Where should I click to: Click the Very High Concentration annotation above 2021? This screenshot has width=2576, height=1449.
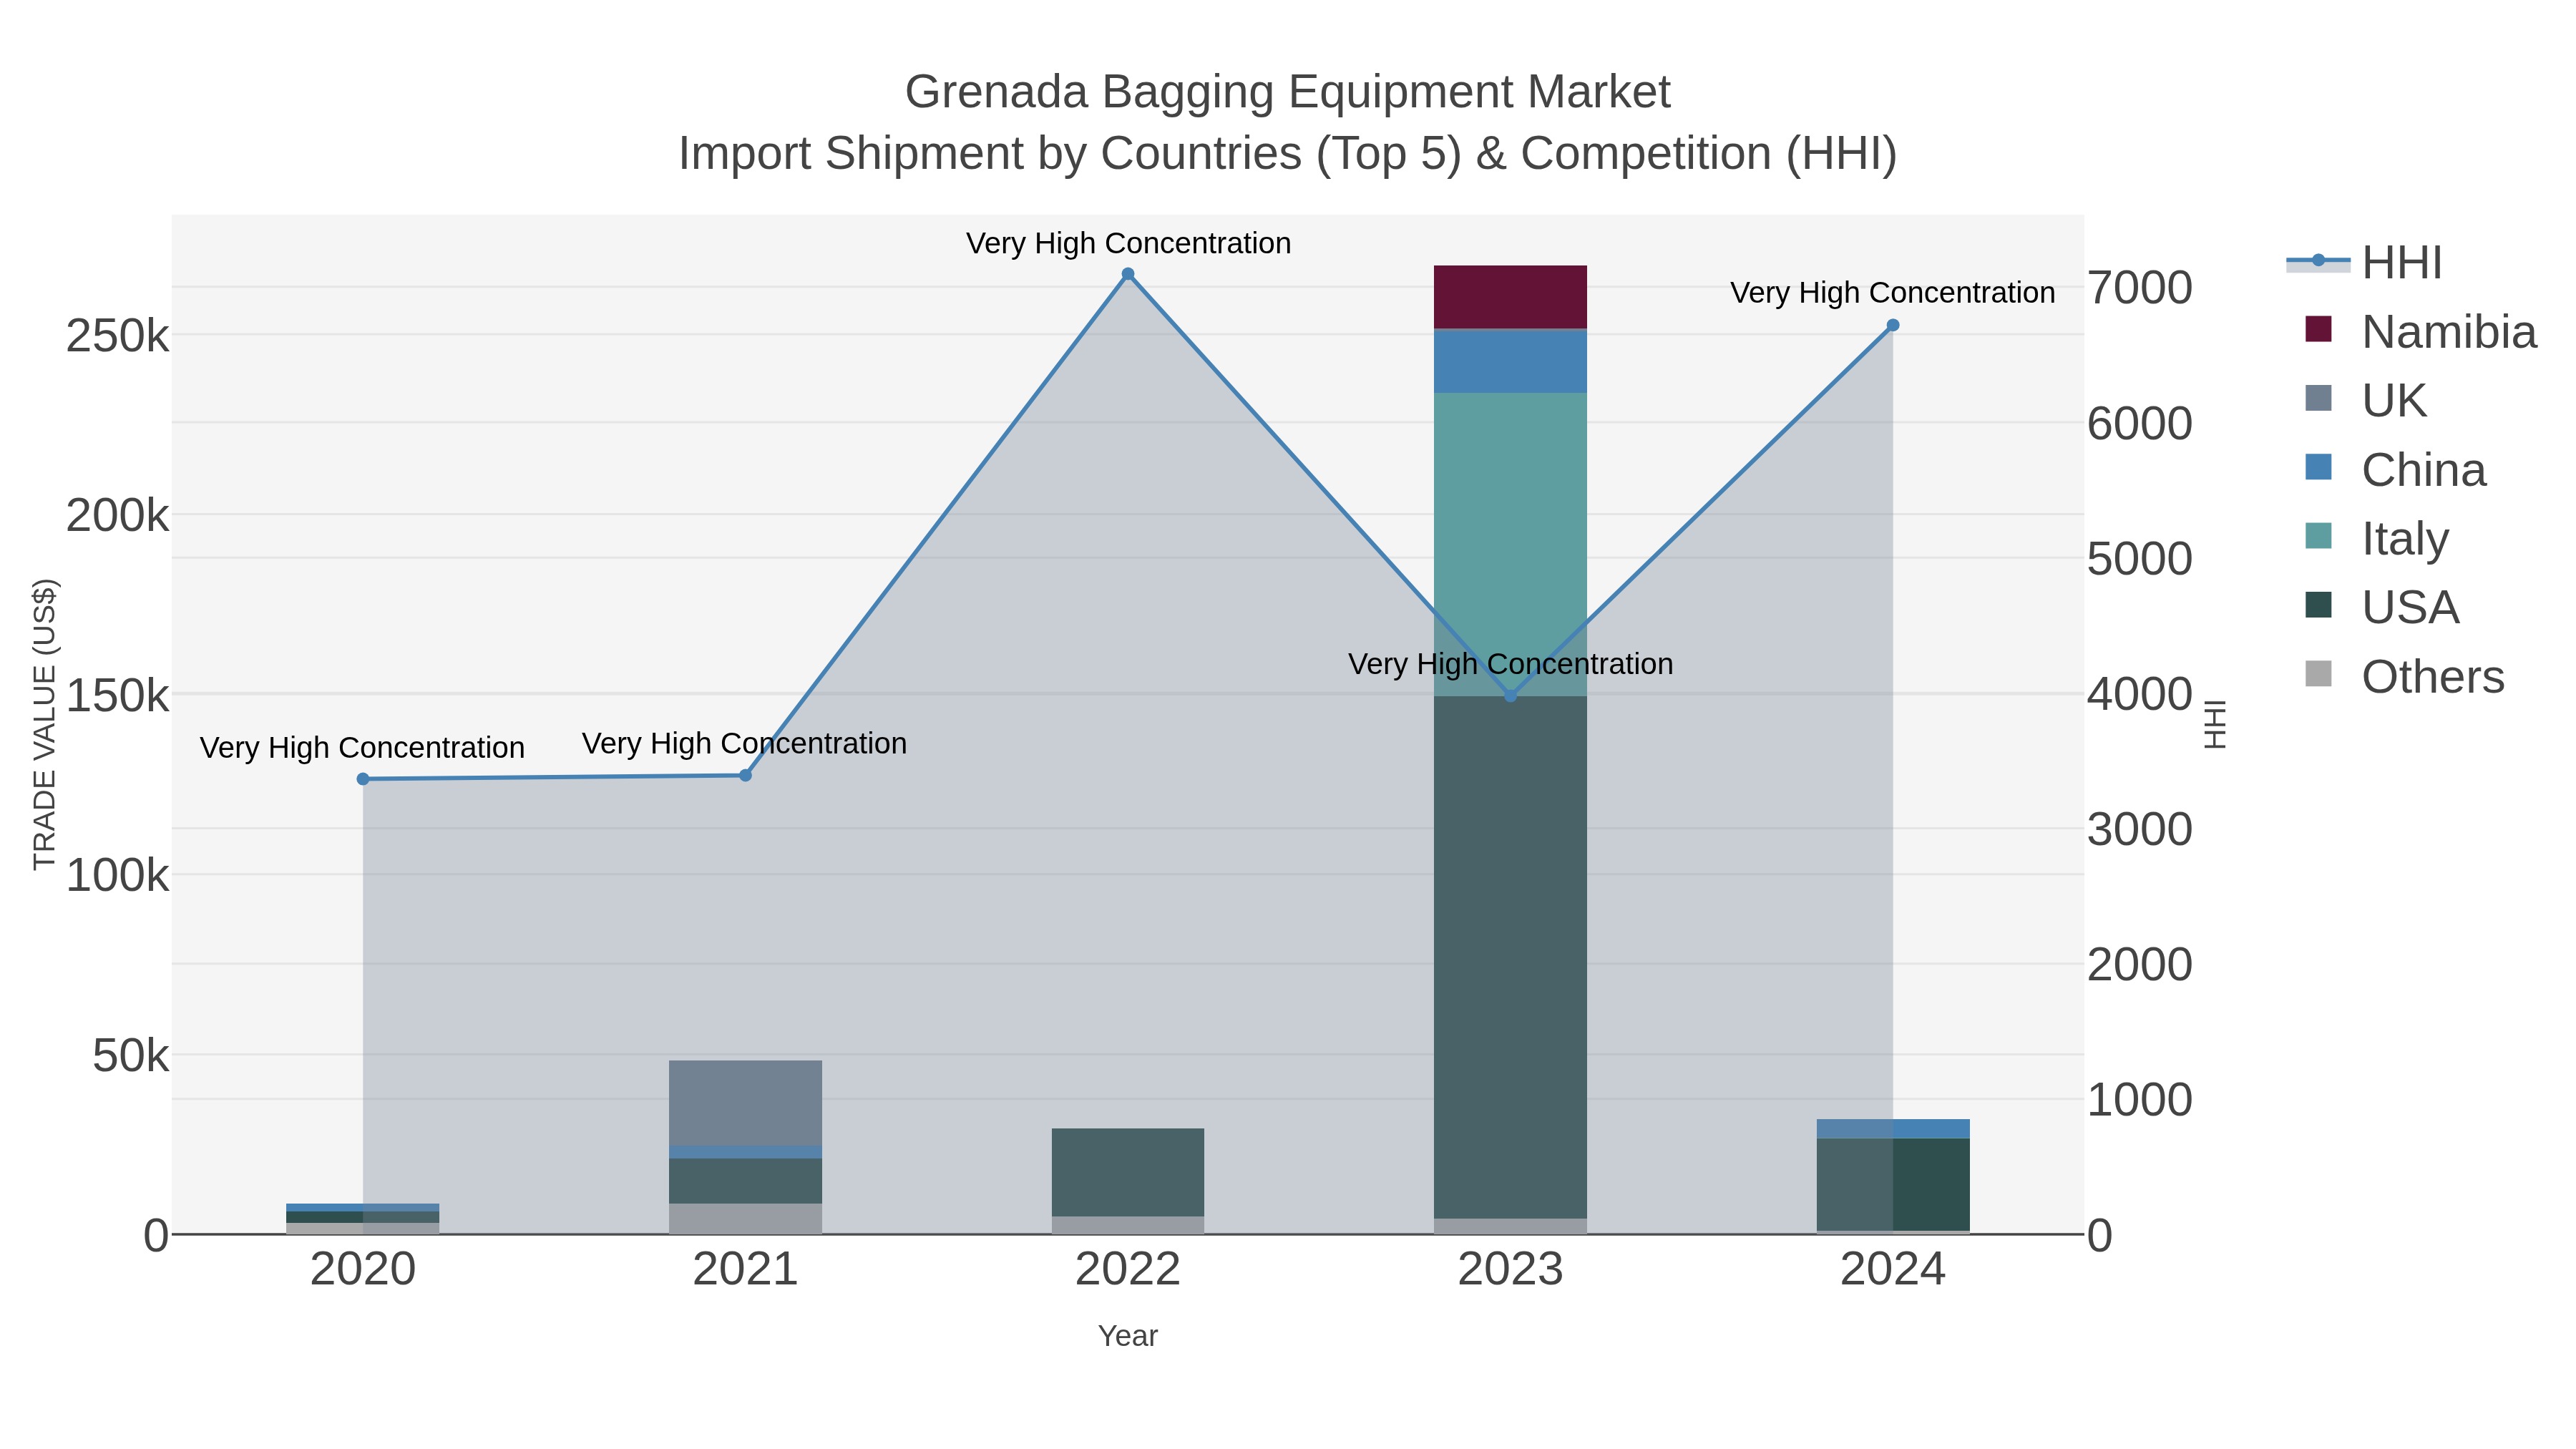[745, 744]
